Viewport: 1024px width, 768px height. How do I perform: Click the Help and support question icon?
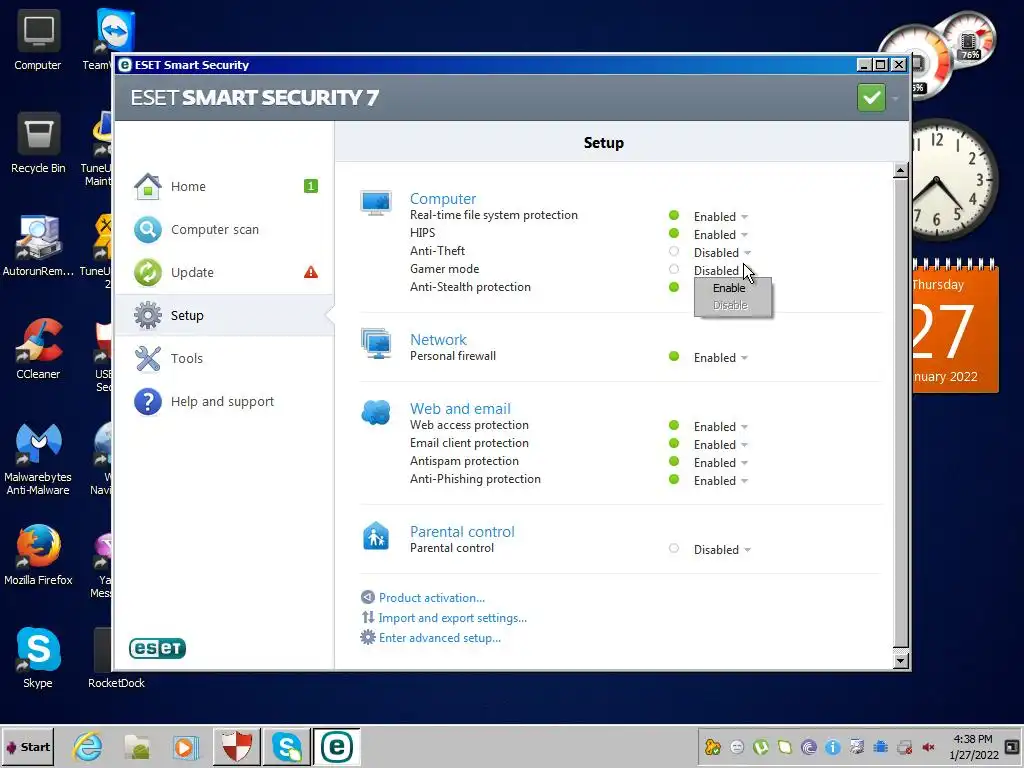coord(148,402)
